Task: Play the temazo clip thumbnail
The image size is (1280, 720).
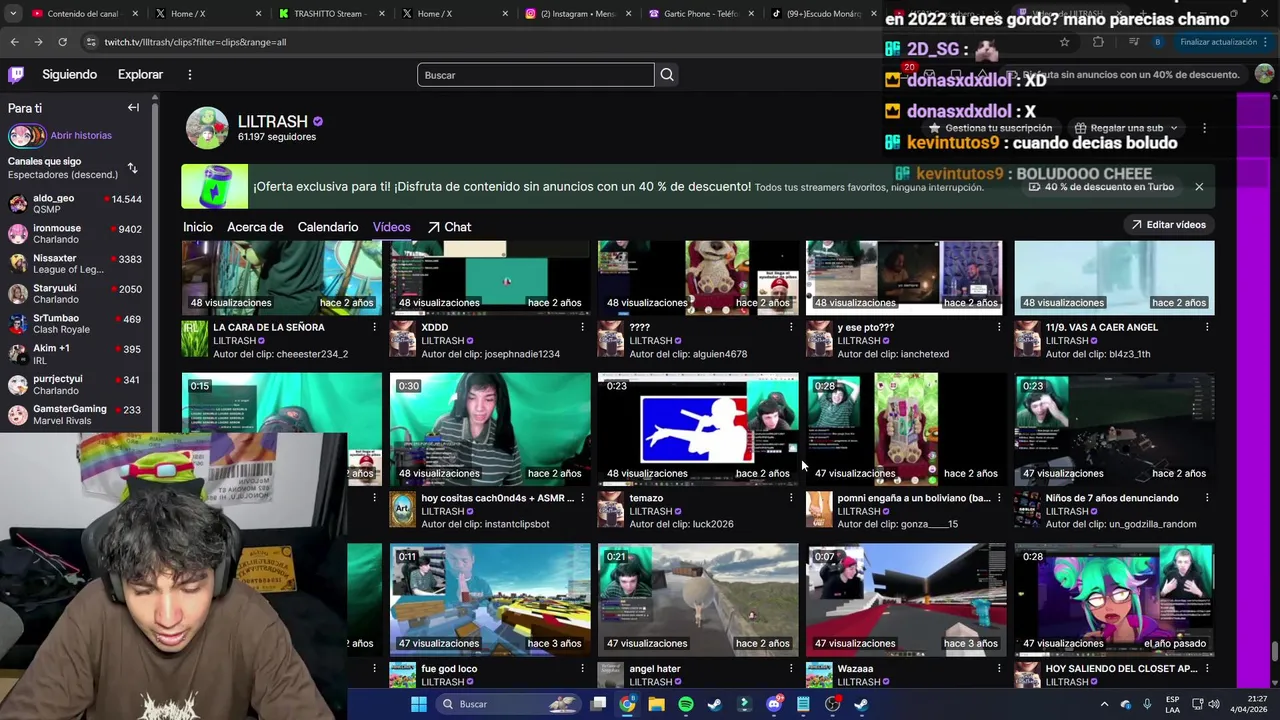Action: (698, 429)
